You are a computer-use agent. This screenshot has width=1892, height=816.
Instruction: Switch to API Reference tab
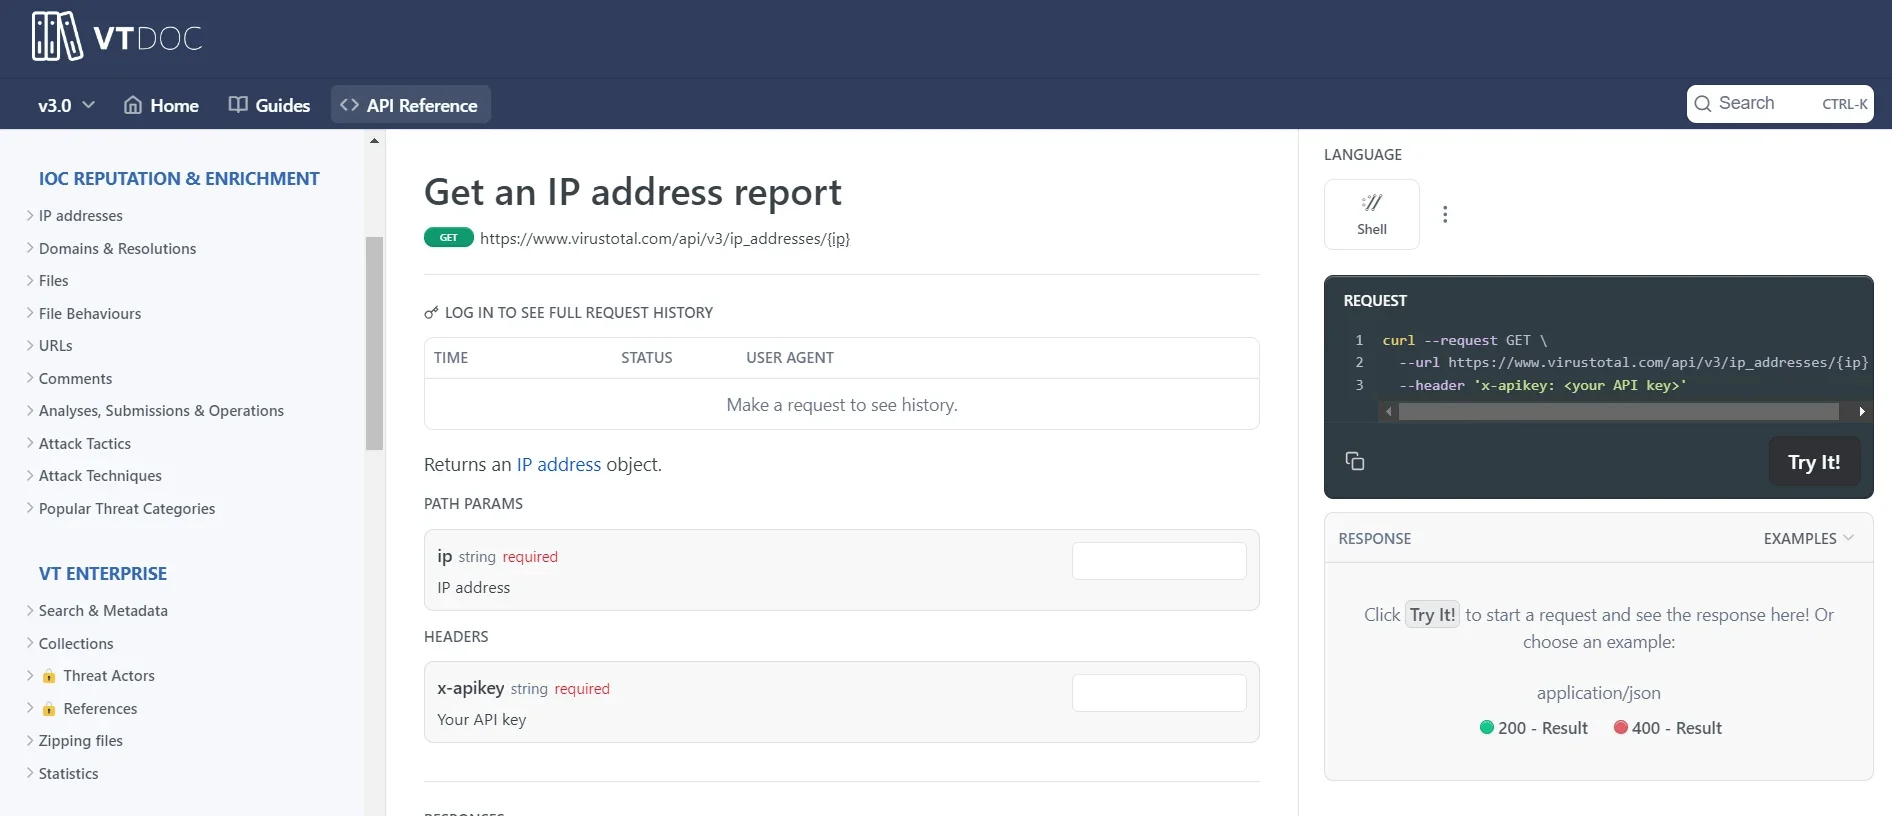[x=410, y=105]
